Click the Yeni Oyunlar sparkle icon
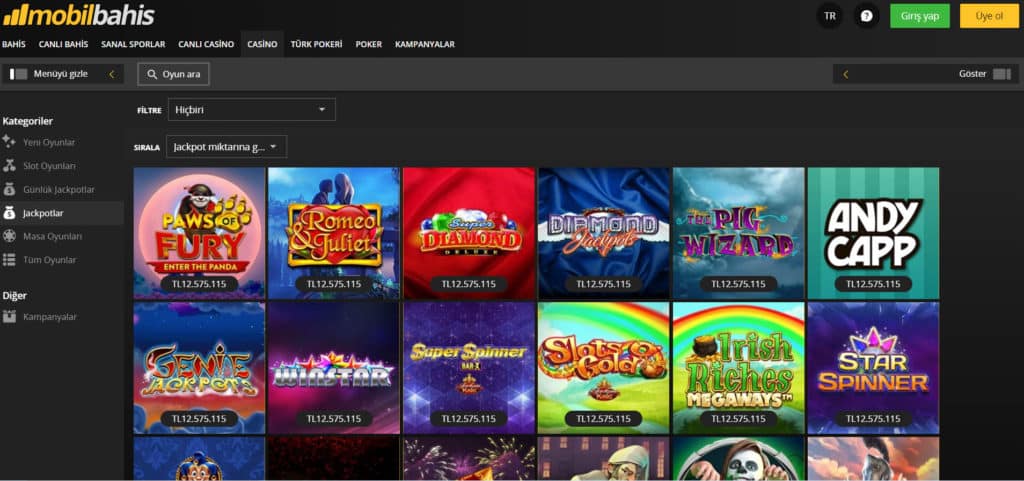Image resolution: width=1024 pixels, height=481 pixels. (x=9, y=142)
